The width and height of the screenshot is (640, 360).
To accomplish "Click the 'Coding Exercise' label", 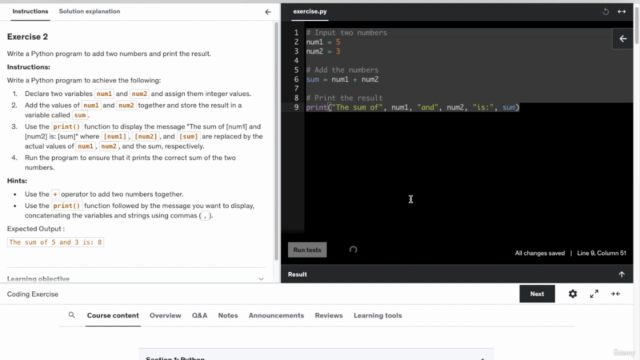I will tap(33, 294).
